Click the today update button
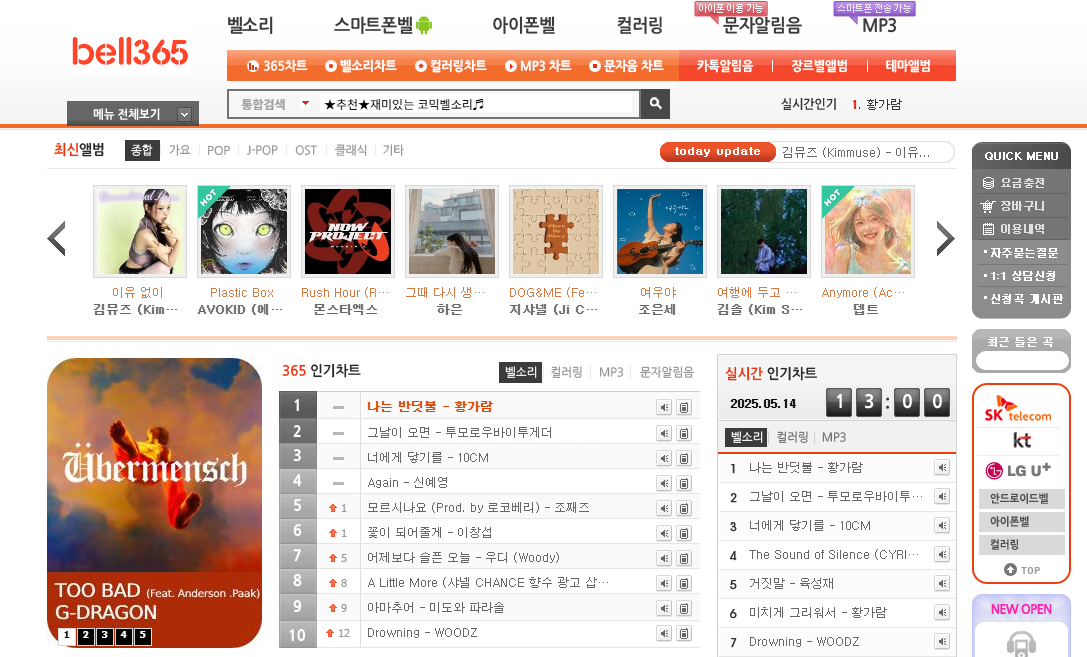Screen dimensions: 1087x657 pos(718,152)
